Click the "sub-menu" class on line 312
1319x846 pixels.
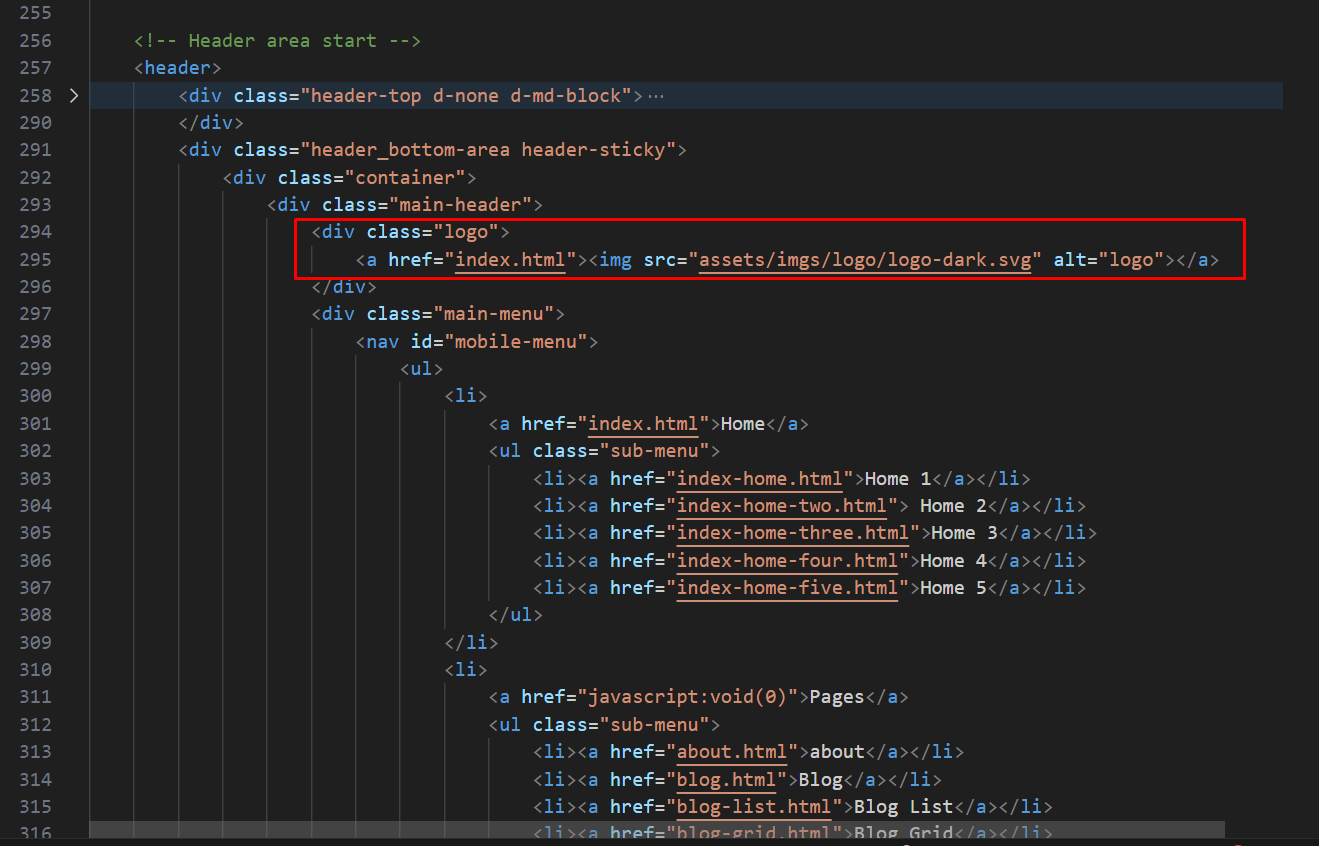coord(654,724)
